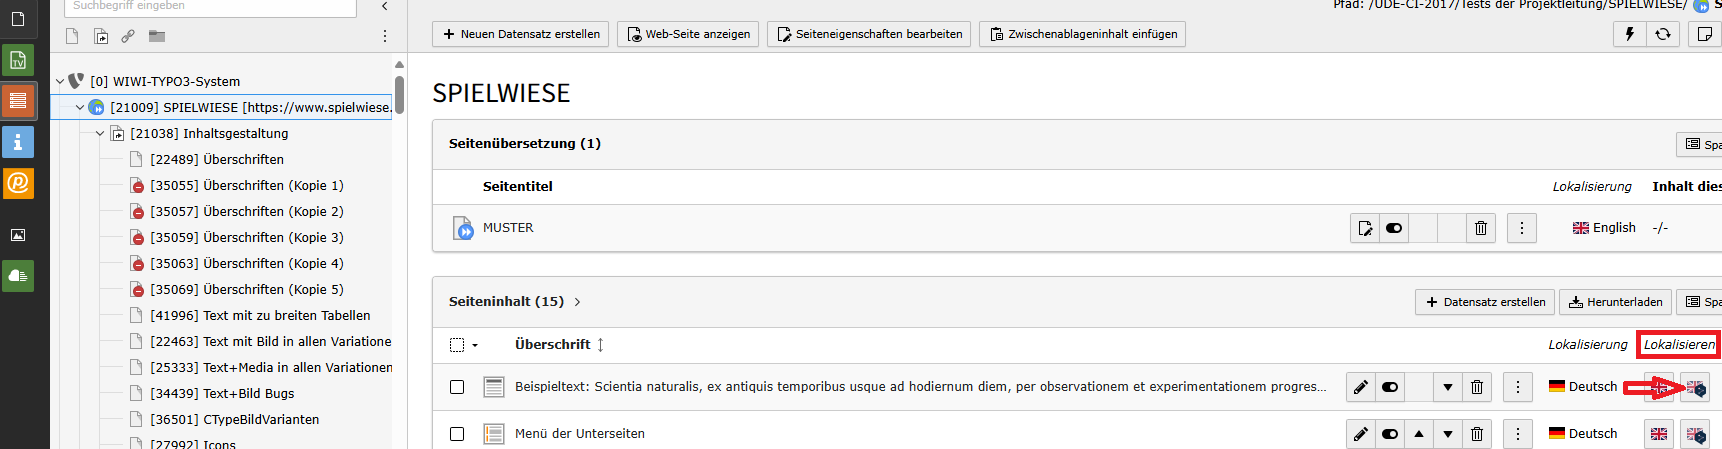Viewport: 1722px width, 449px height.
Task: Open the Filelist image module icon
Action: coord(18,235)
